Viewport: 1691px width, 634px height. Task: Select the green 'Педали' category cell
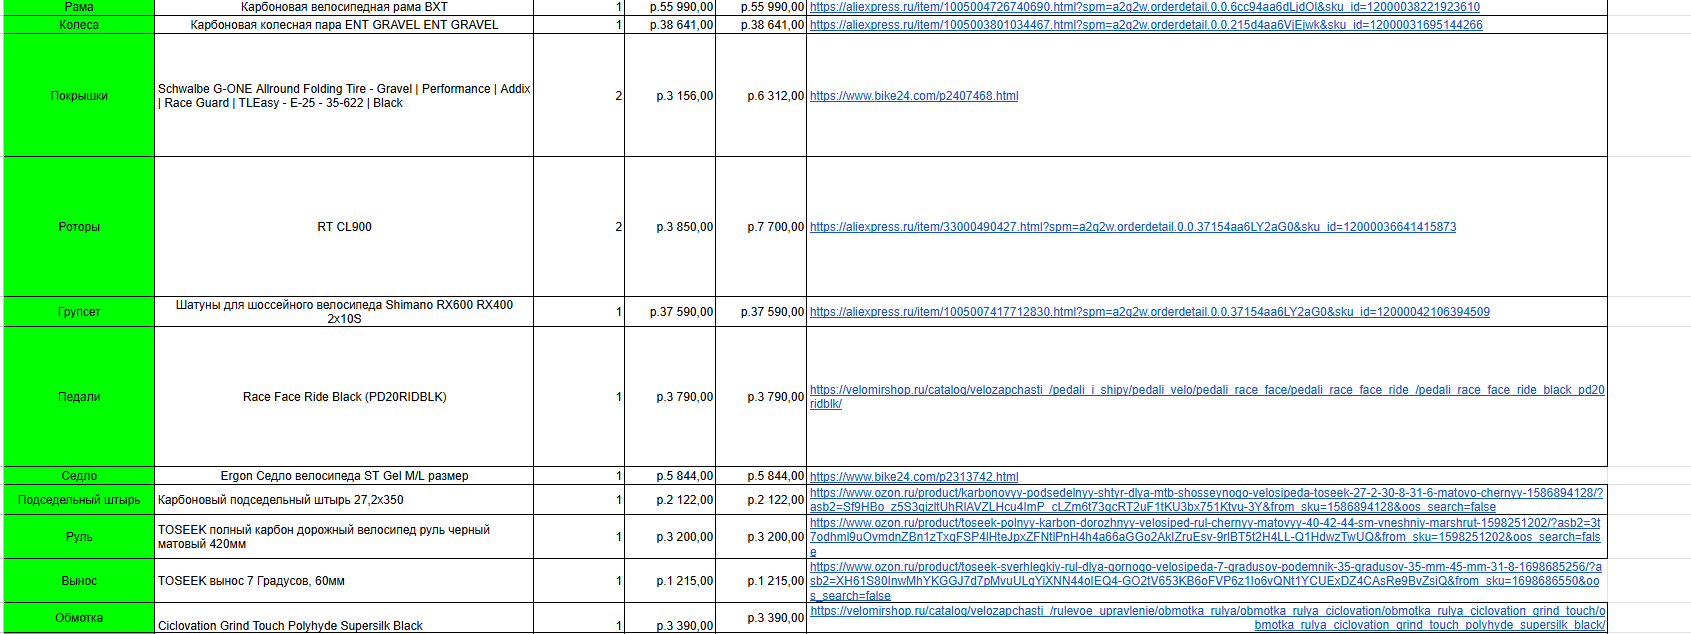79,397
